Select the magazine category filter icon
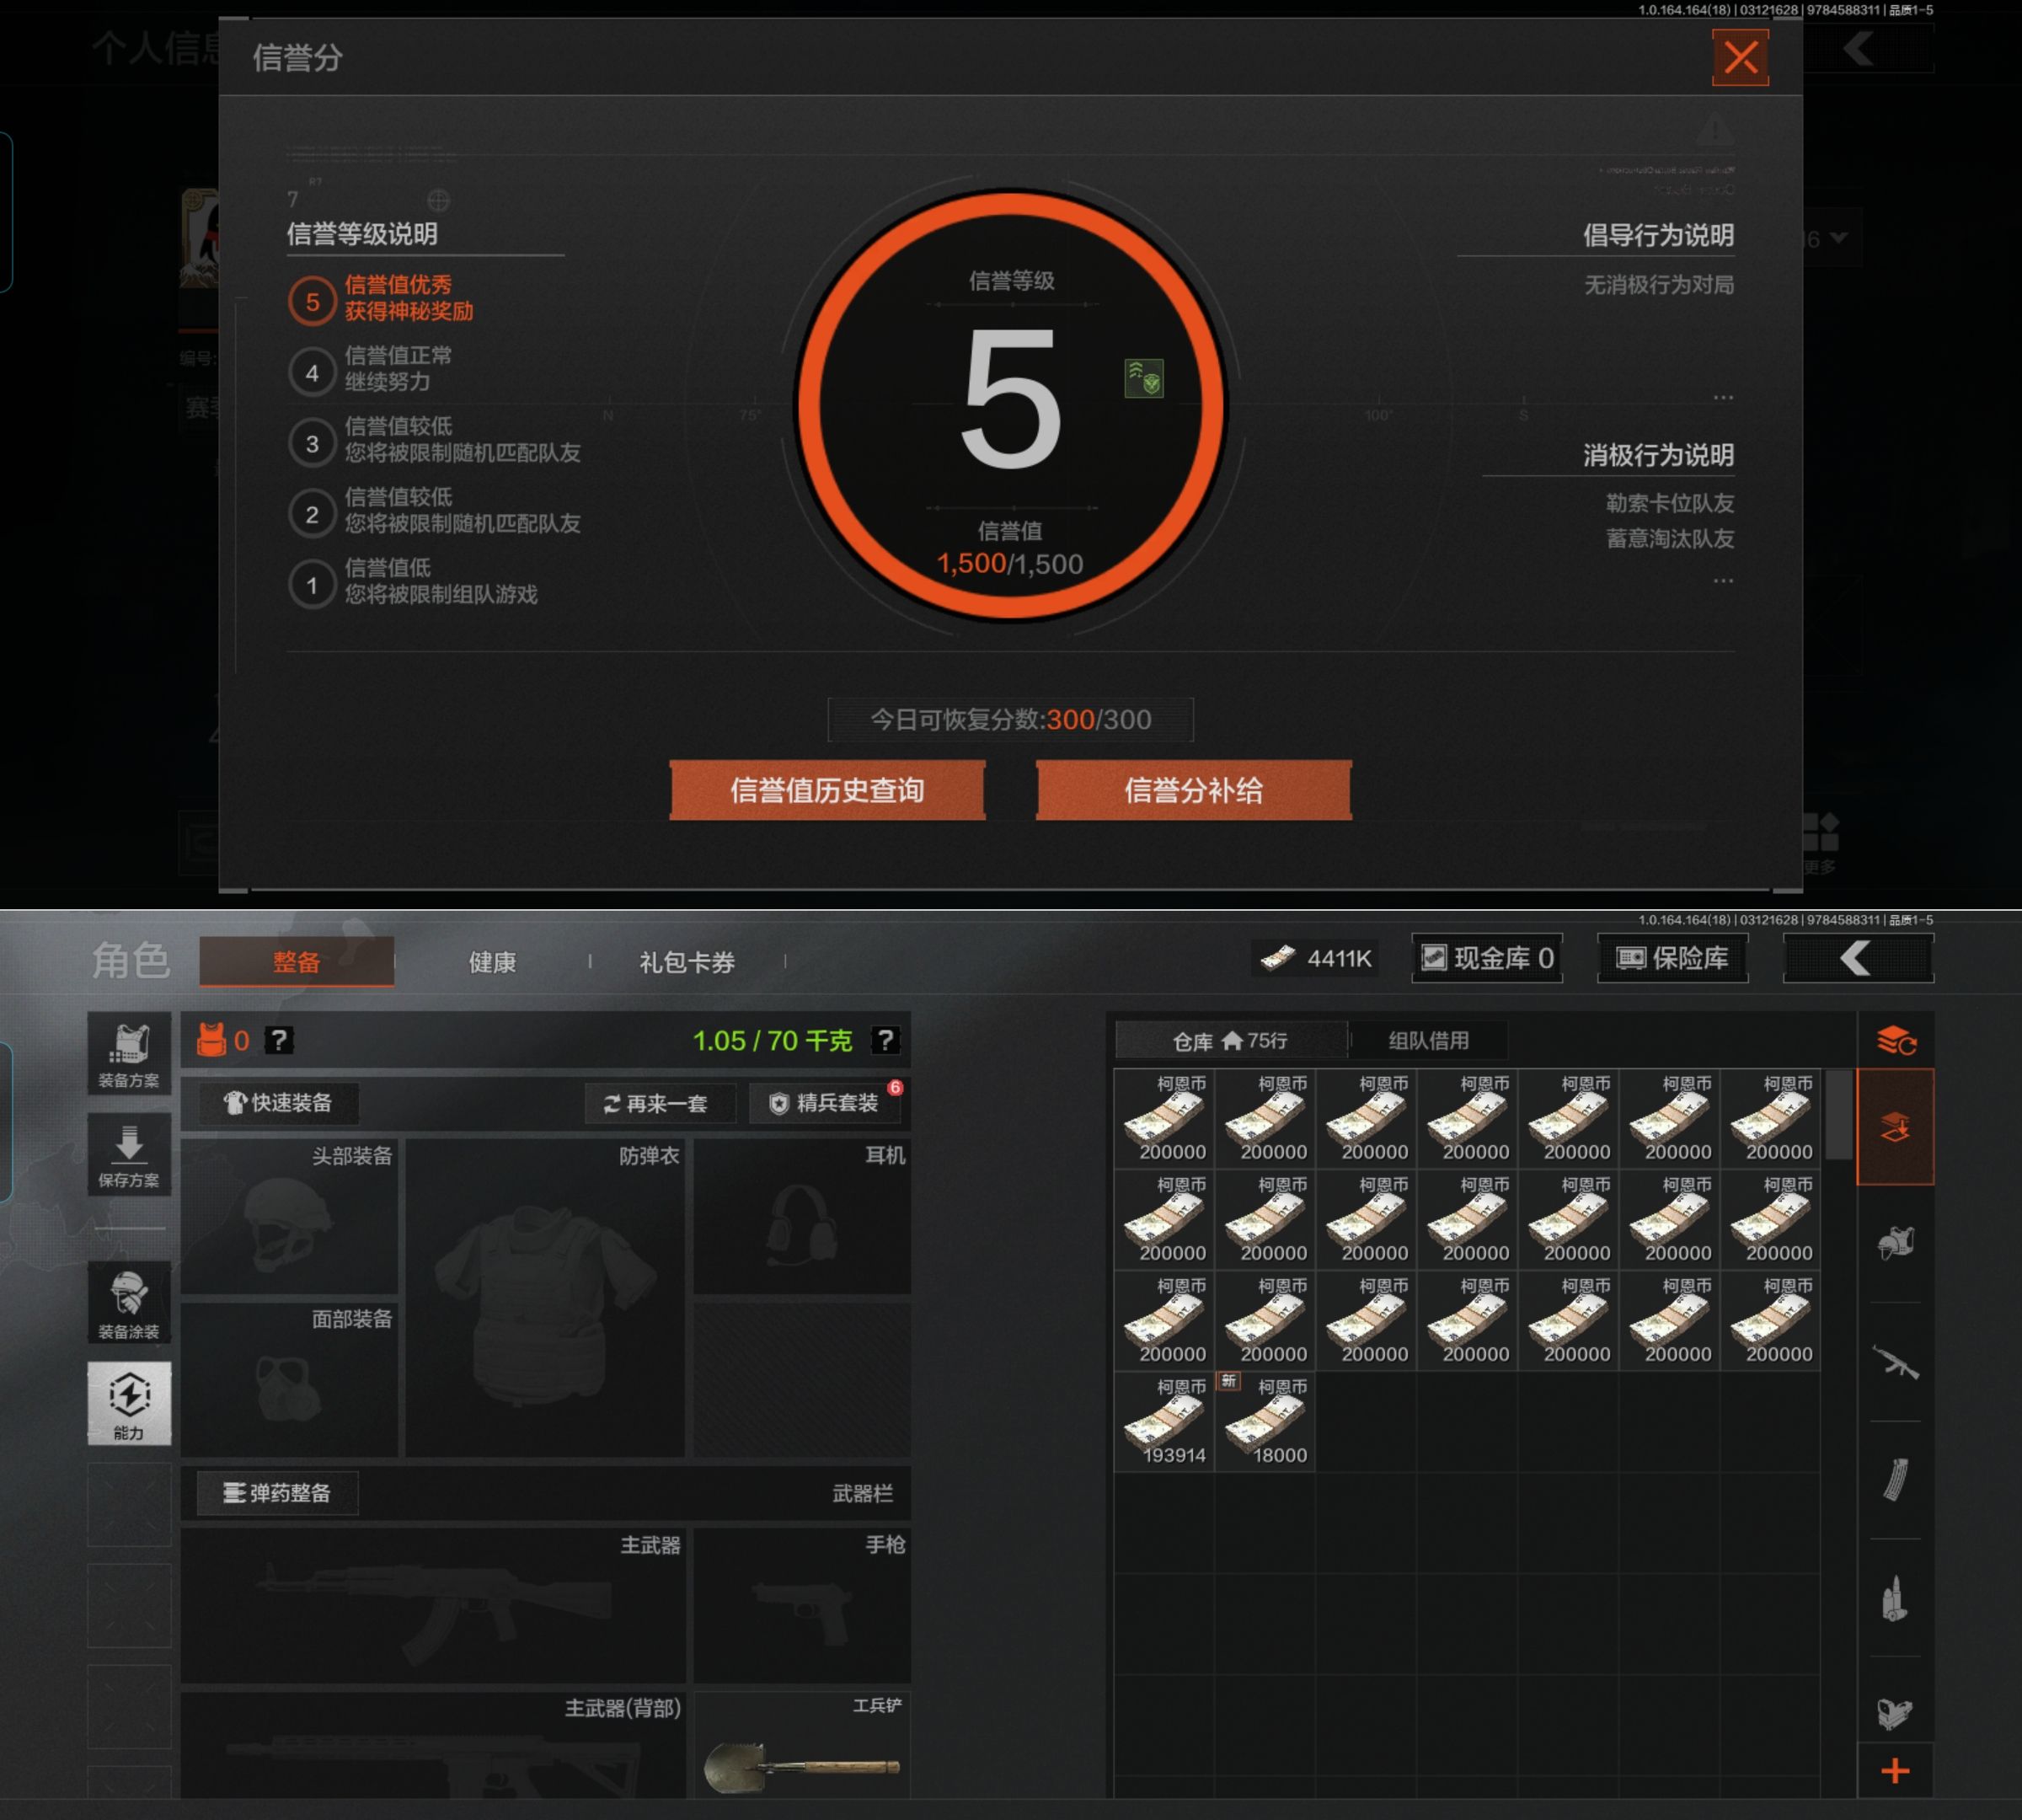 tap(1895, 1480)
